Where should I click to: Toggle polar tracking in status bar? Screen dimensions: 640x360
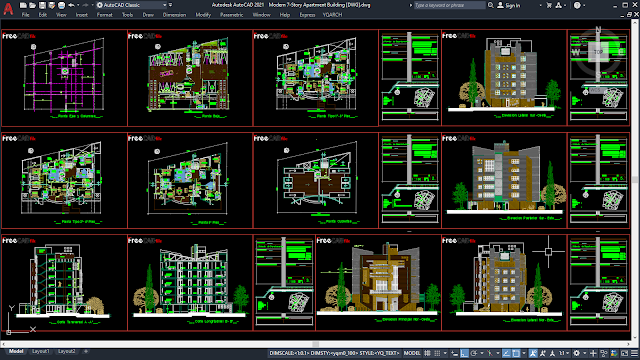point(474,353)
